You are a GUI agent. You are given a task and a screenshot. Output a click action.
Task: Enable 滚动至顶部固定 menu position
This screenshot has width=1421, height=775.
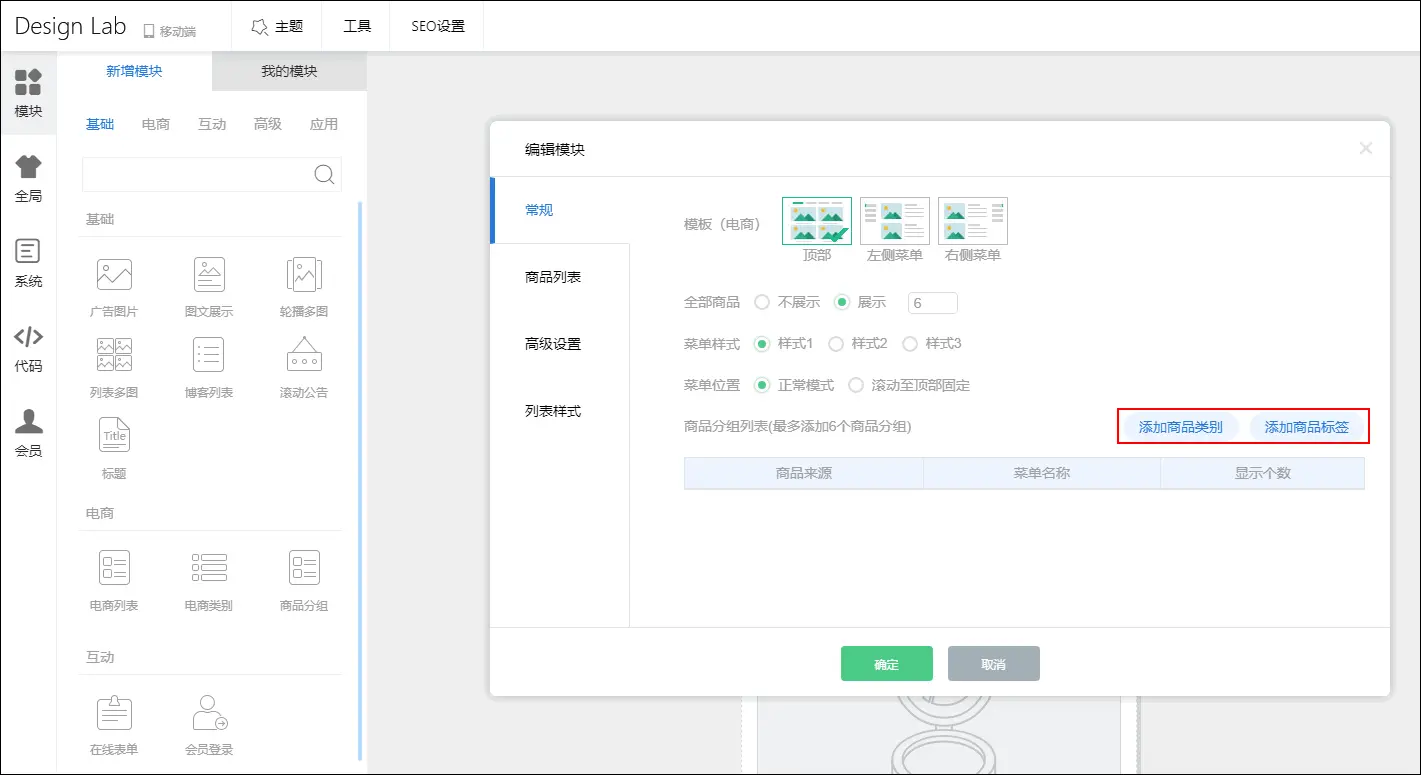pyautogui.click(x=856, y=385)
